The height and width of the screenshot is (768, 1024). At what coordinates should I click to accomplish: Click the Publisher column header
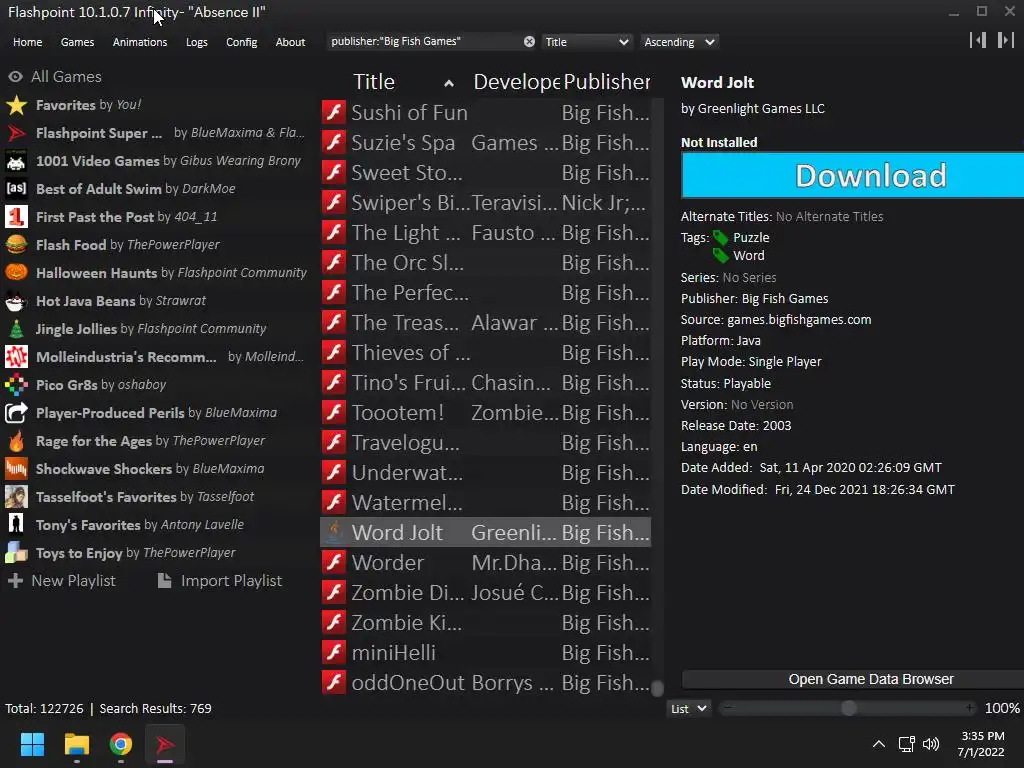point(607,82)
